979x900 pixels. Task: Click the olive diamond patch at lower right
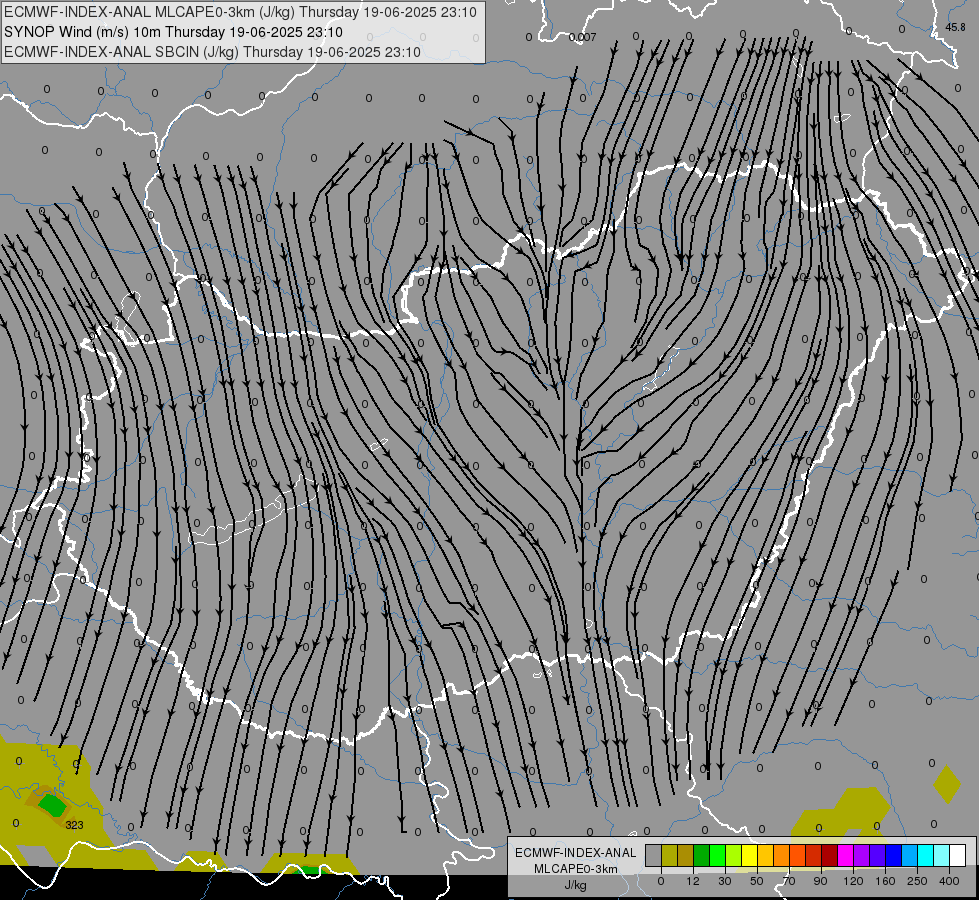click(x=947, y=784)
